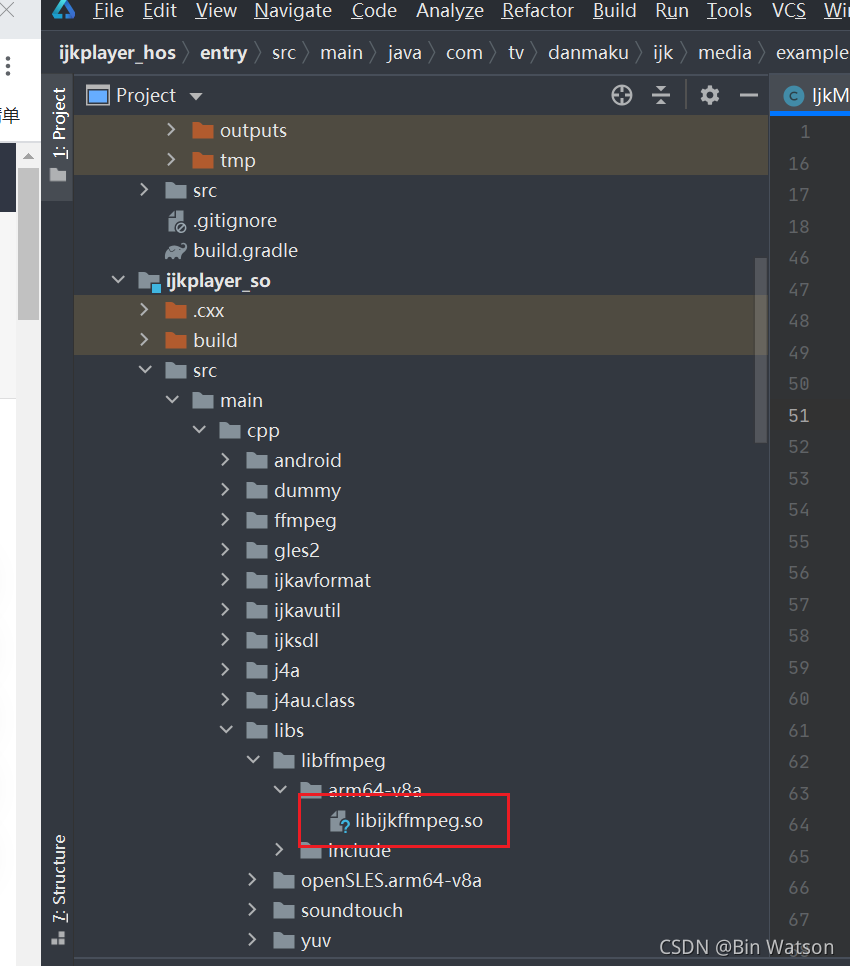
Task: Open the Code menu
Action: point(374,10)
